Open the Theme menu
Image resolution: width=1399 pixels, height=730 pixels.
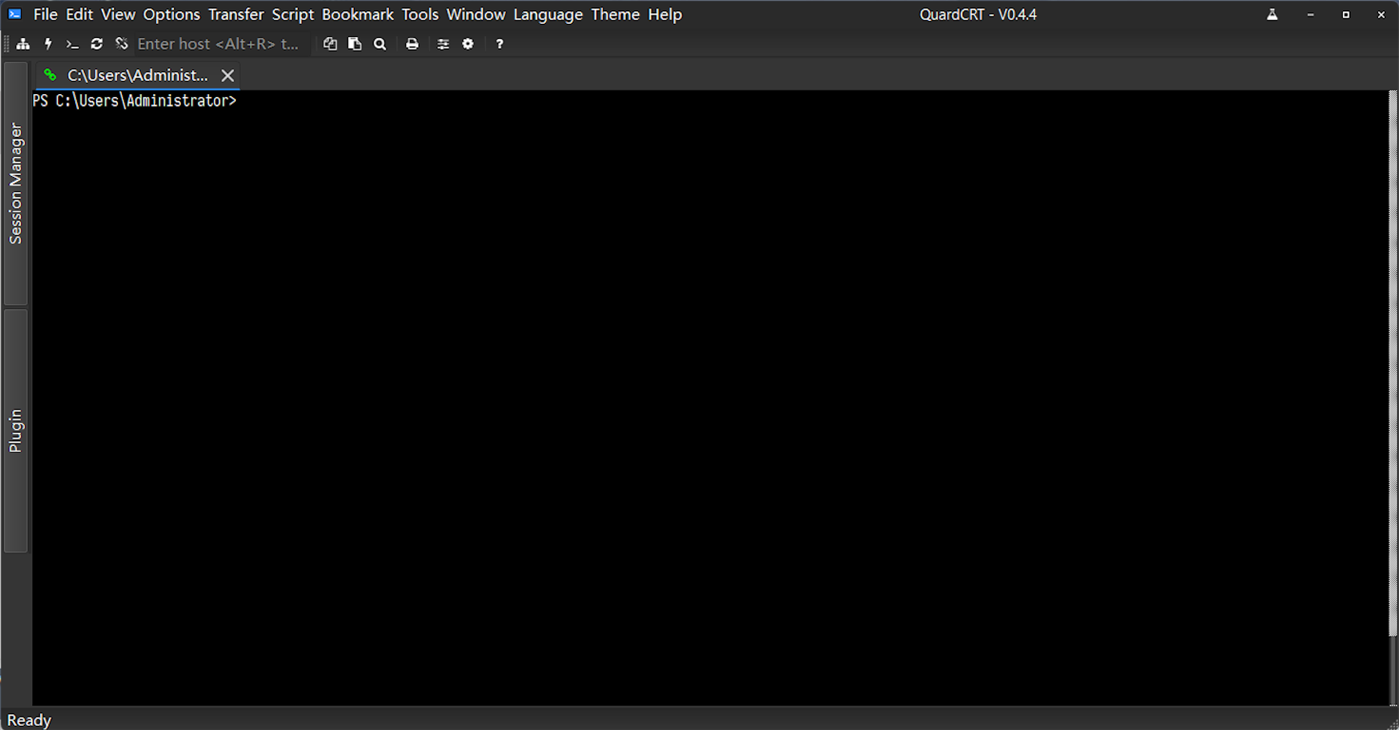[x=615, y=14]
